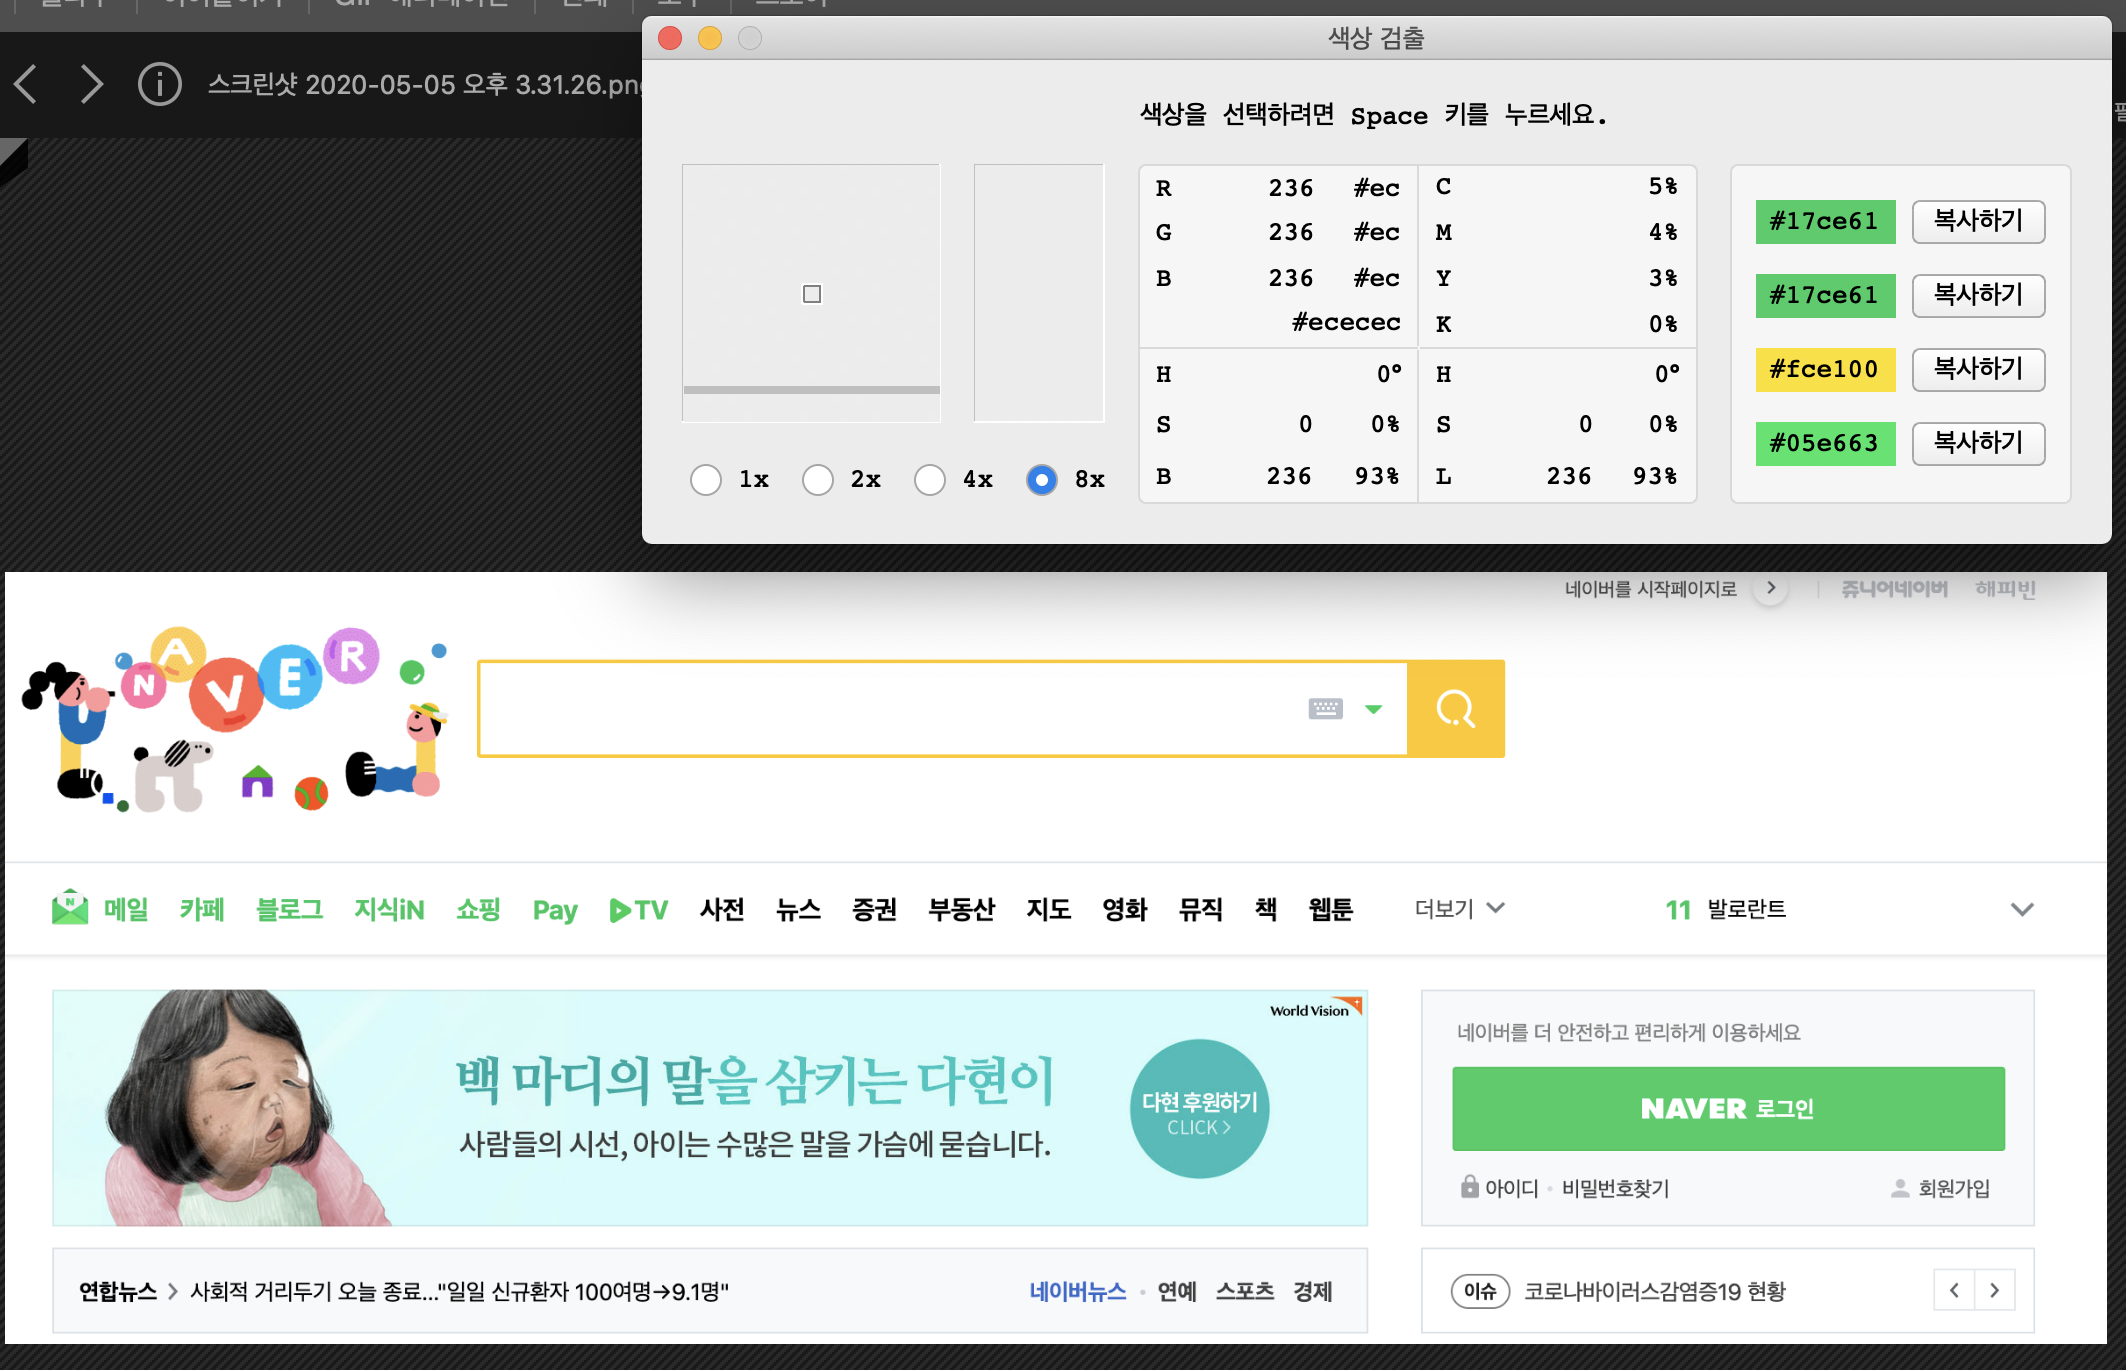
Task: Click the next image arrow
Action: coord(91,84)
